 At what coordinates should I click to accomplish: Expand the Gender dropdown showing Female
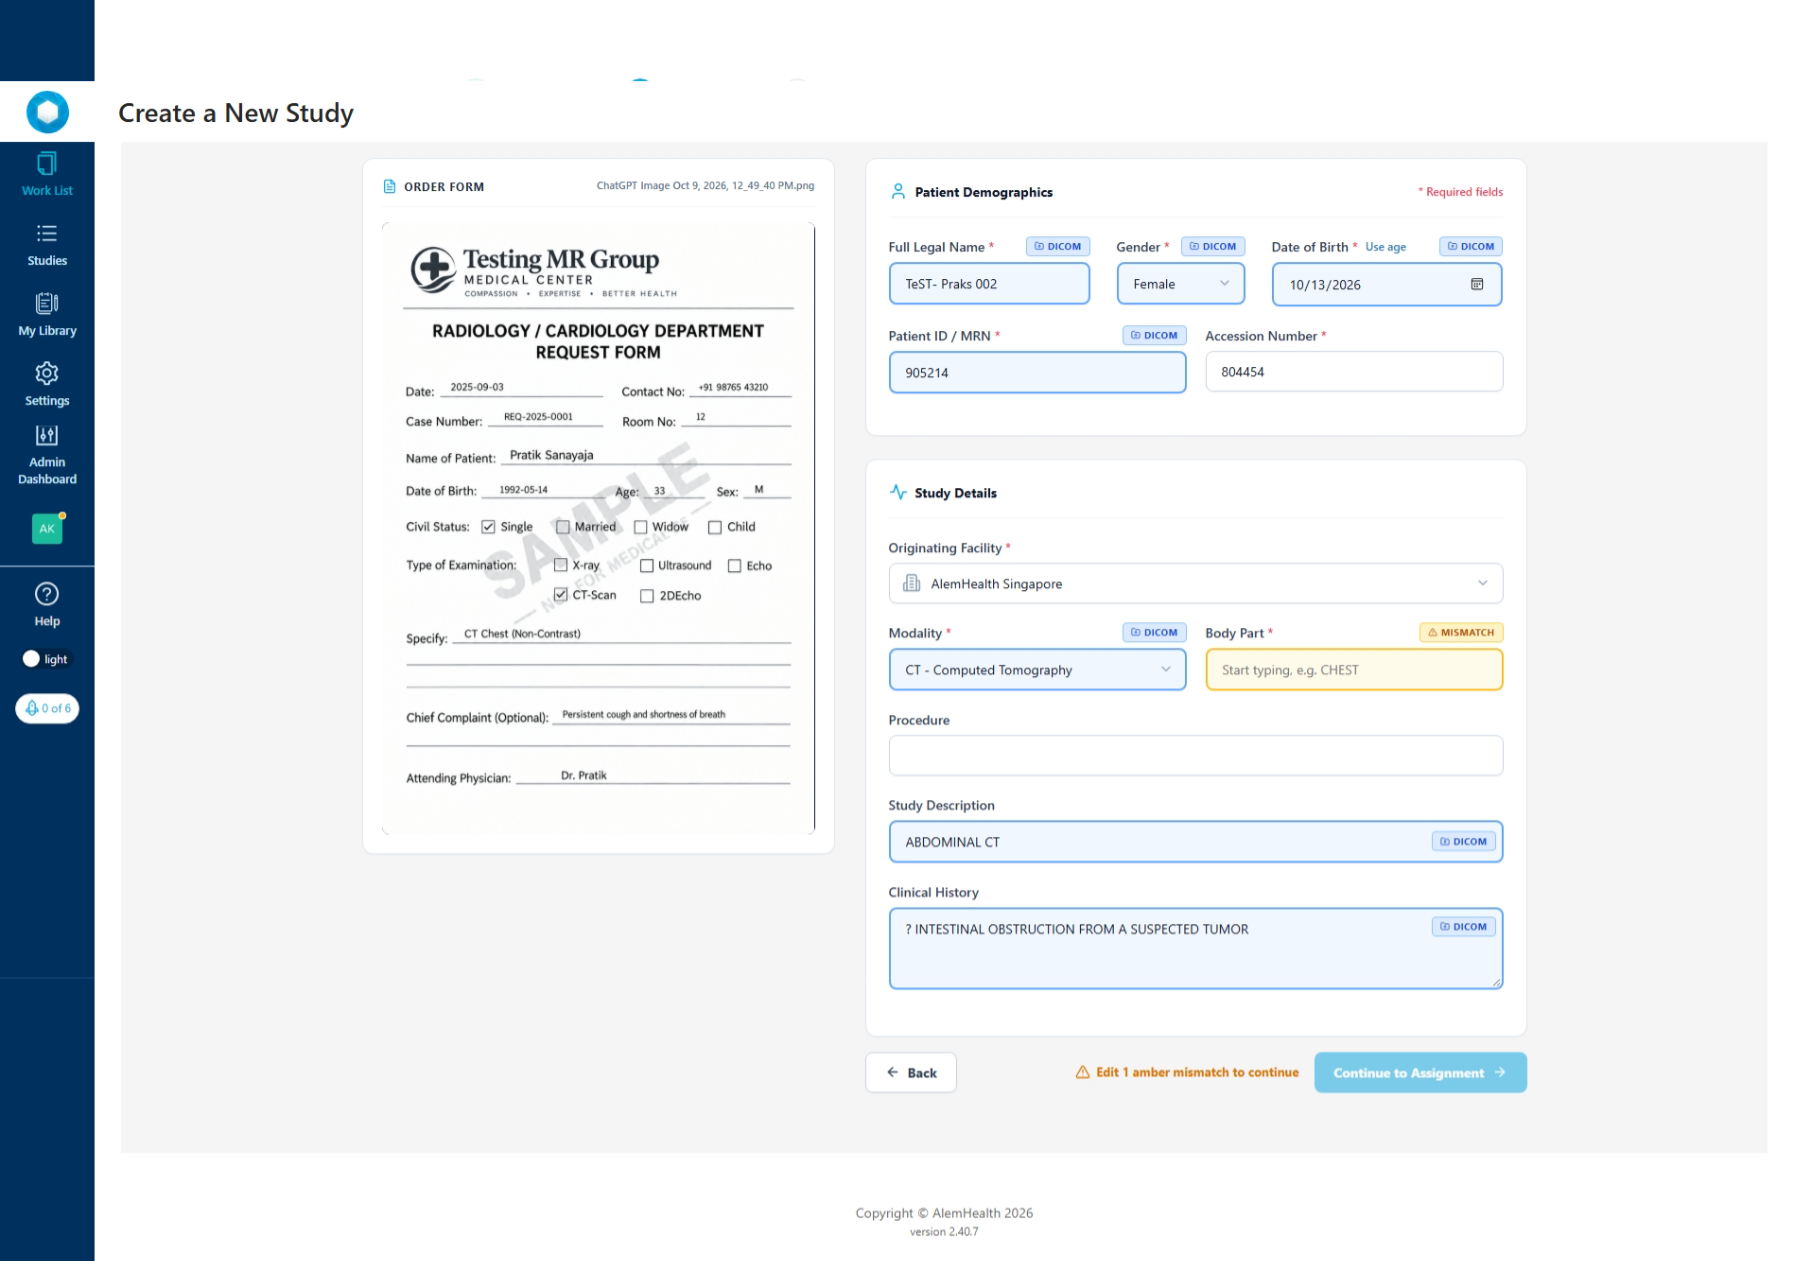click(1180, 284)
